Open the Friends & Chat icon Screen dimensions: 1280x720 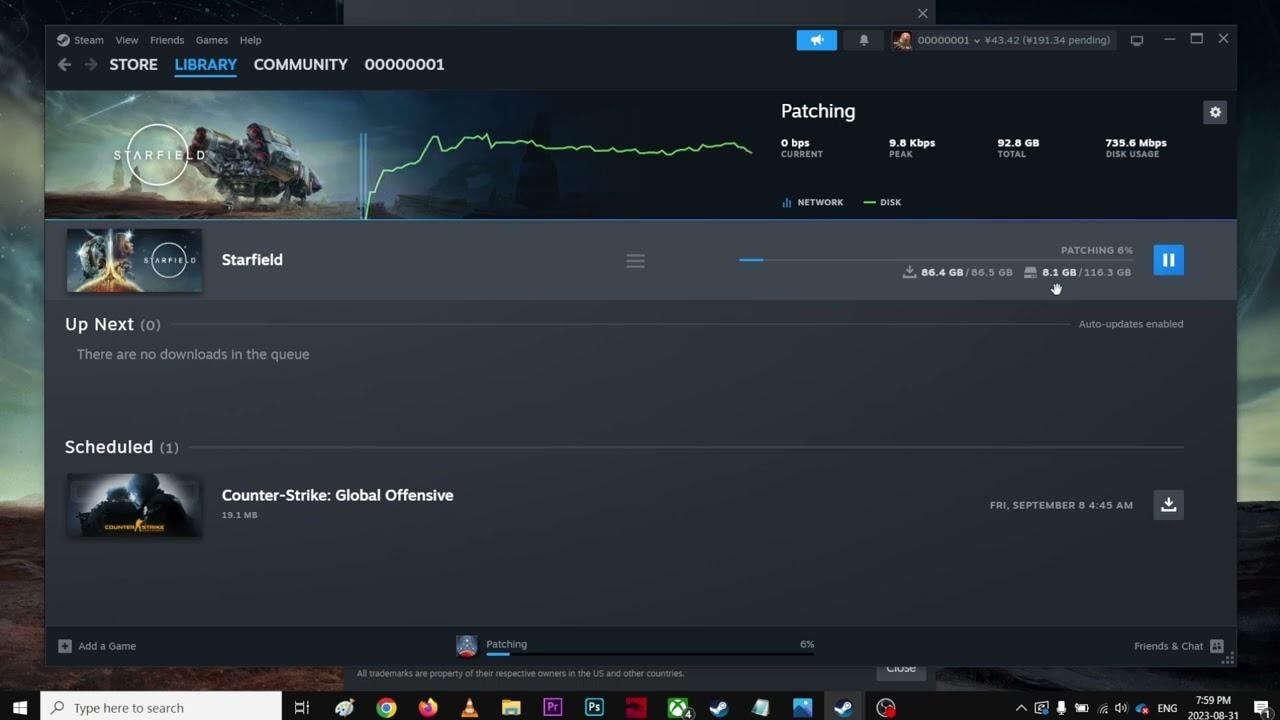click(1217, 646)
